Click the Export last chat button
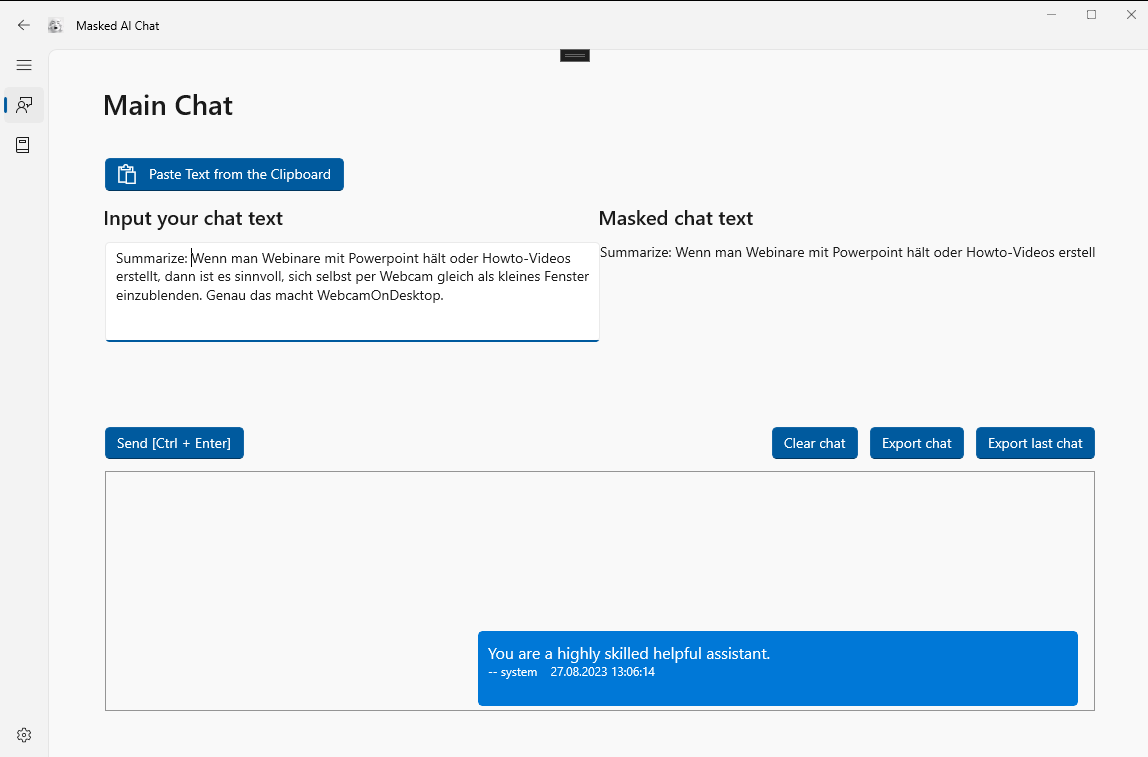Viewport: 1148px width, 757px height. [1035, 443]
